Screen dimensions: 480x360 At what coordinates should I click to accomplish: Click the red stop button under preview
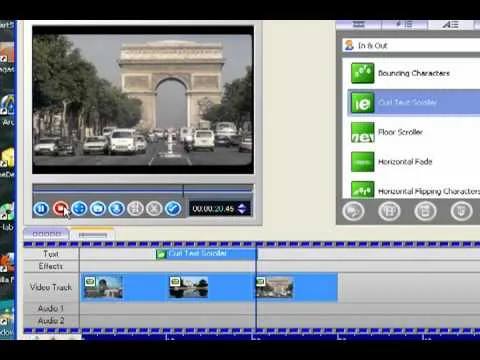point(60,209)
